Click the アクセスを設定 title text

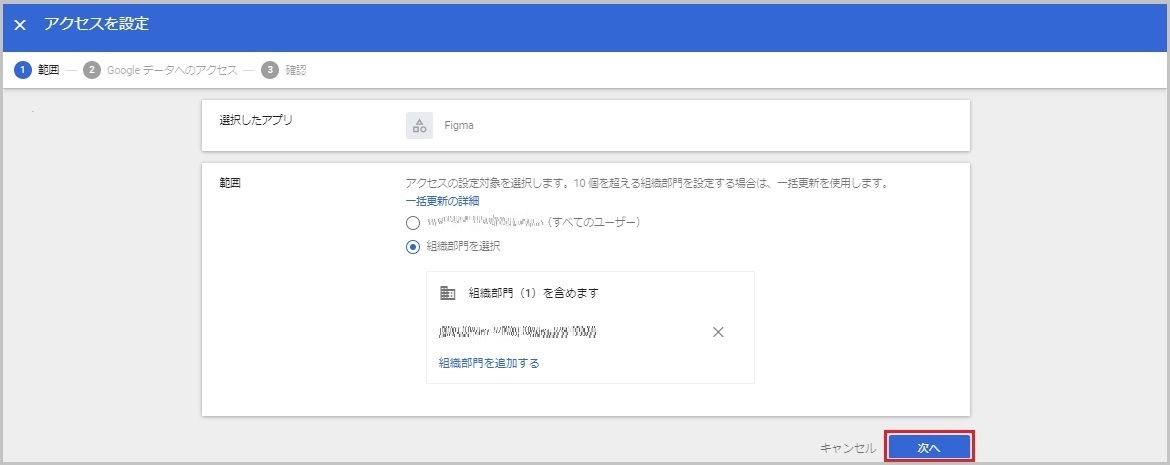[x=96, y=25]
